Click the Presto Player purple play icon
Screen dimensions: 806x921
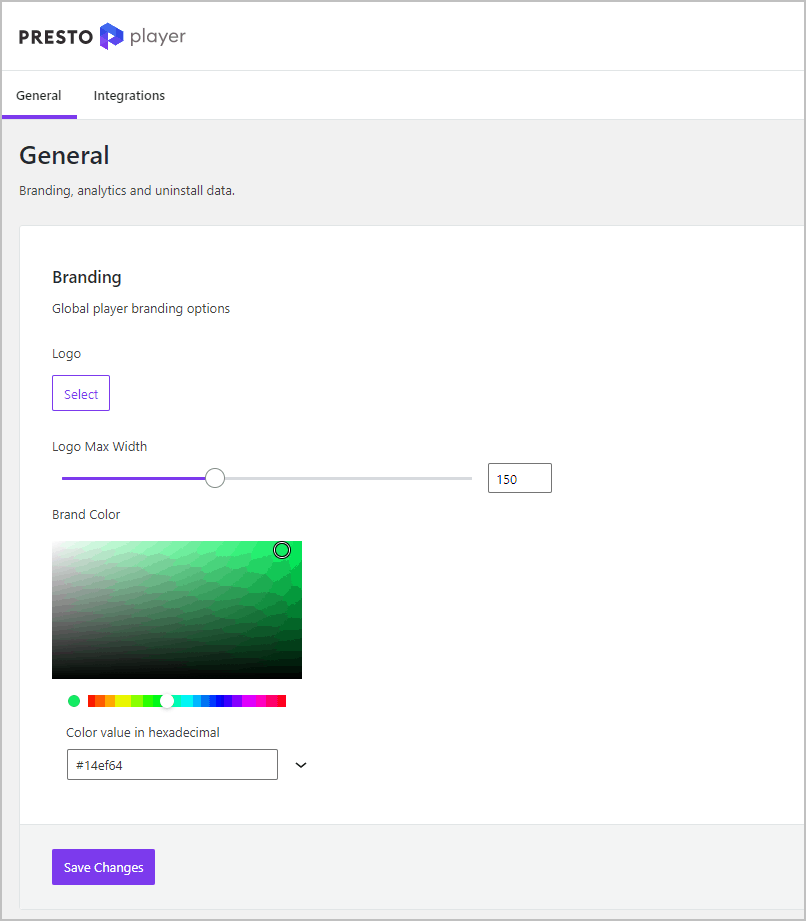tap(113, 36)
